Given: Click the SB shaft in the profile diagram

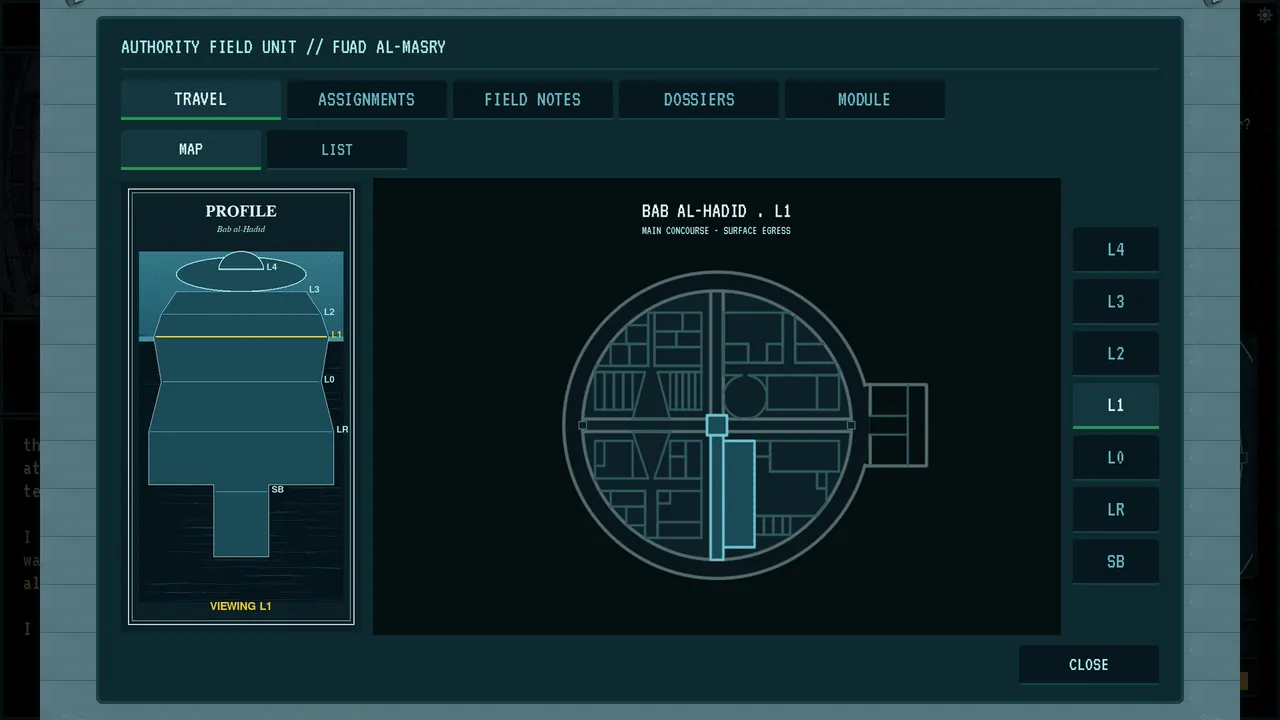Looking at the screenshot, I should [x=241, y=522].
